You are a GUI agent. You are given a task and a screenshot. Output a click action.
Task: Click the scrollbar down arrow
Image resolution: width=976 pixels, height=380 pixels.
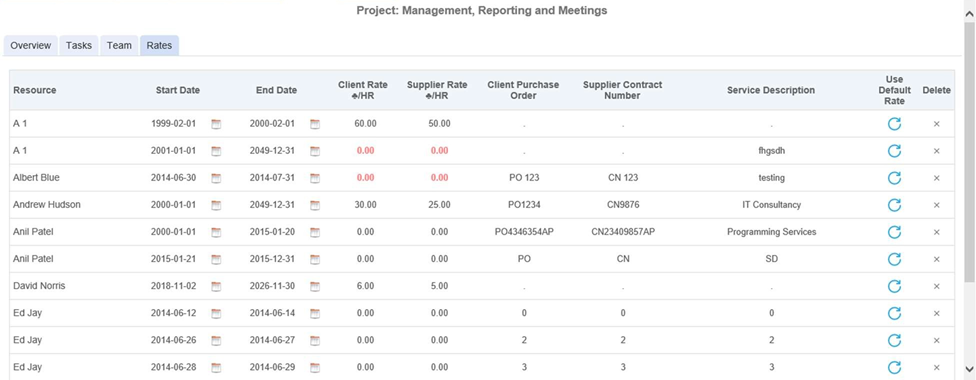[x=969, y=369]
